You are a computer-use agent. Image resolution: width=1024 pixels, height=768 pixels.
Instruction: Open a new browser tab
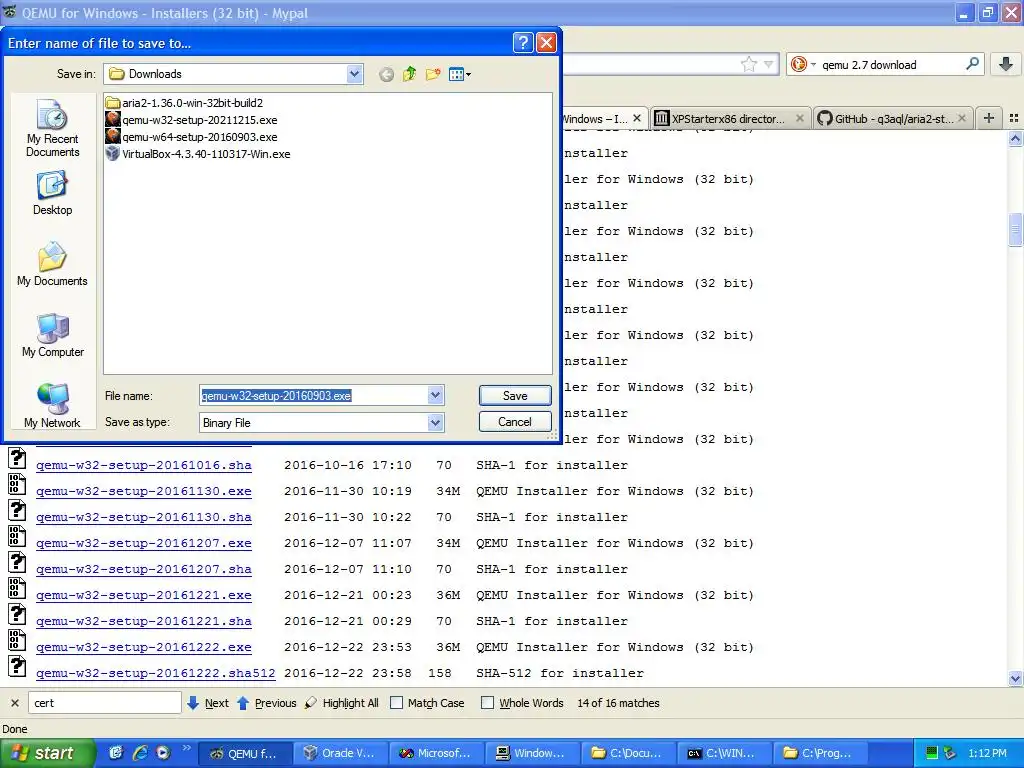pos(989,118)
